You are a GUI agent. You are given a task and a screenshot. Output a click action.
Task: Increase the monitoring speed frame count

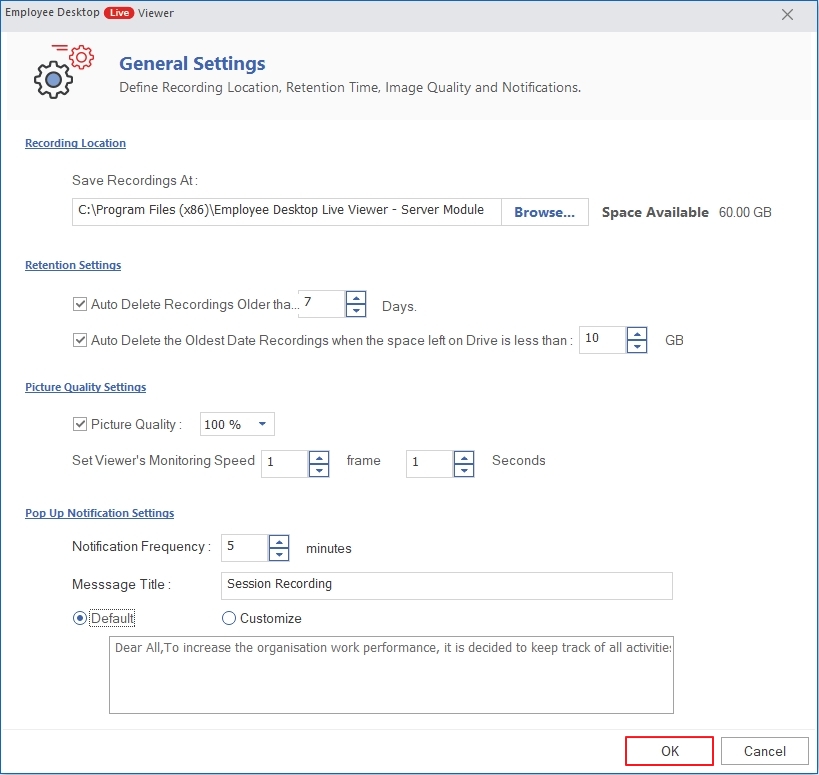point(319,457)
